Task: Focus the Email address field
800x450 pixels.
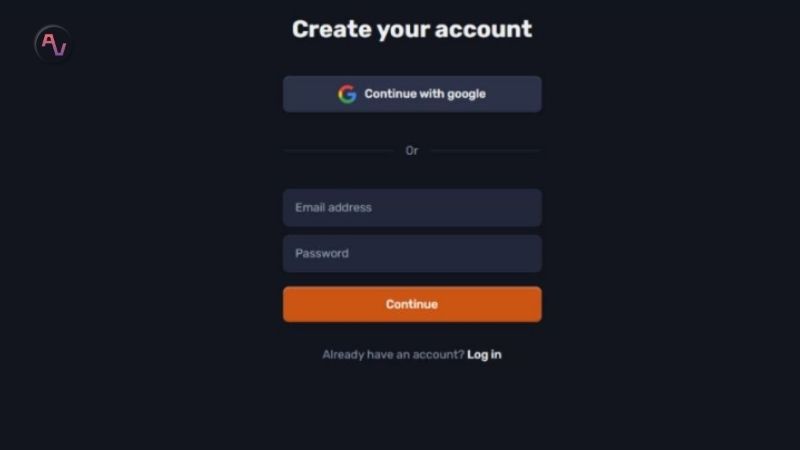Action: tap(412, 208)
